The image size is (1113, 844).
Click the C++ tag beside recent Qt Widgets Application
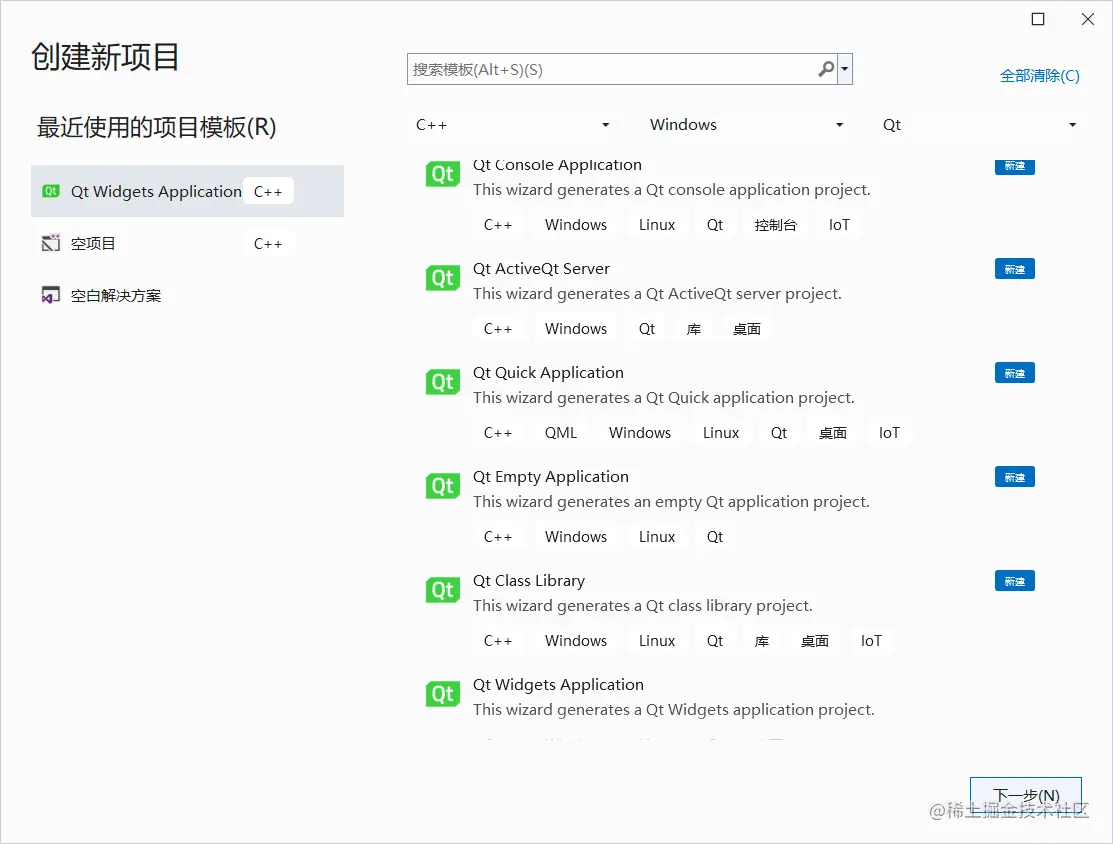268,192
